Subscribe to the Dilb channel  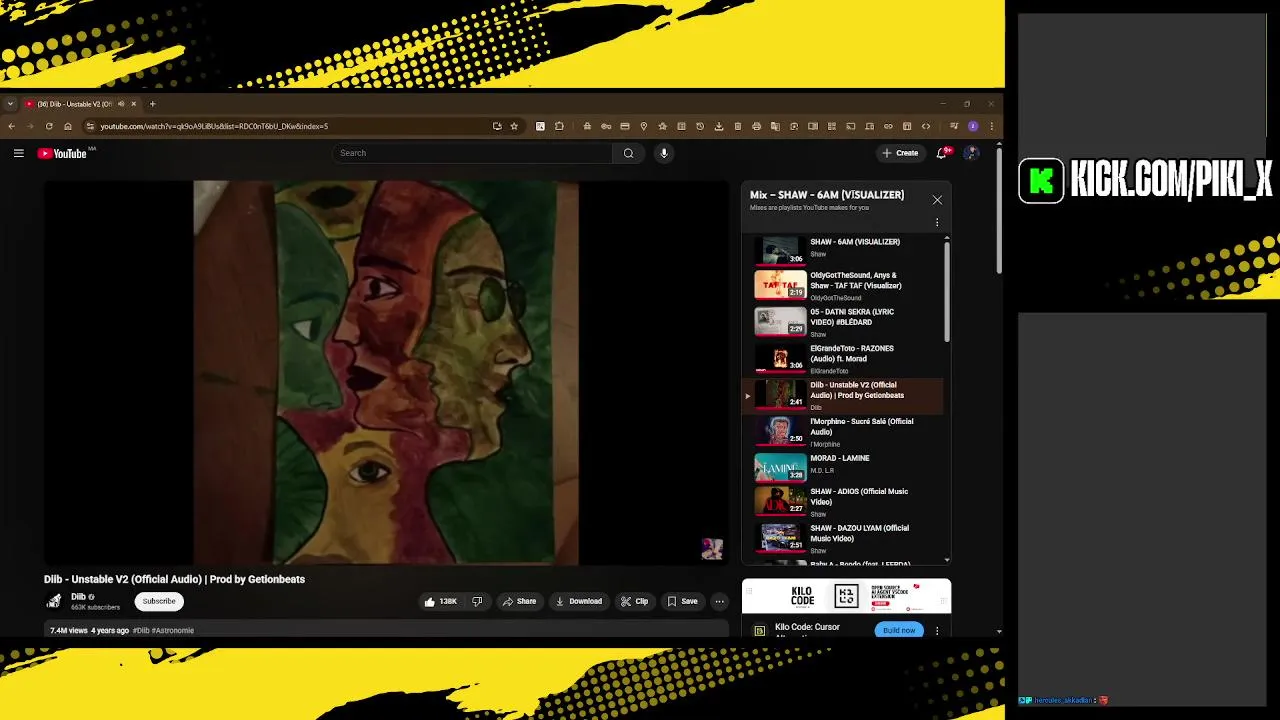(x=158, y=601)
